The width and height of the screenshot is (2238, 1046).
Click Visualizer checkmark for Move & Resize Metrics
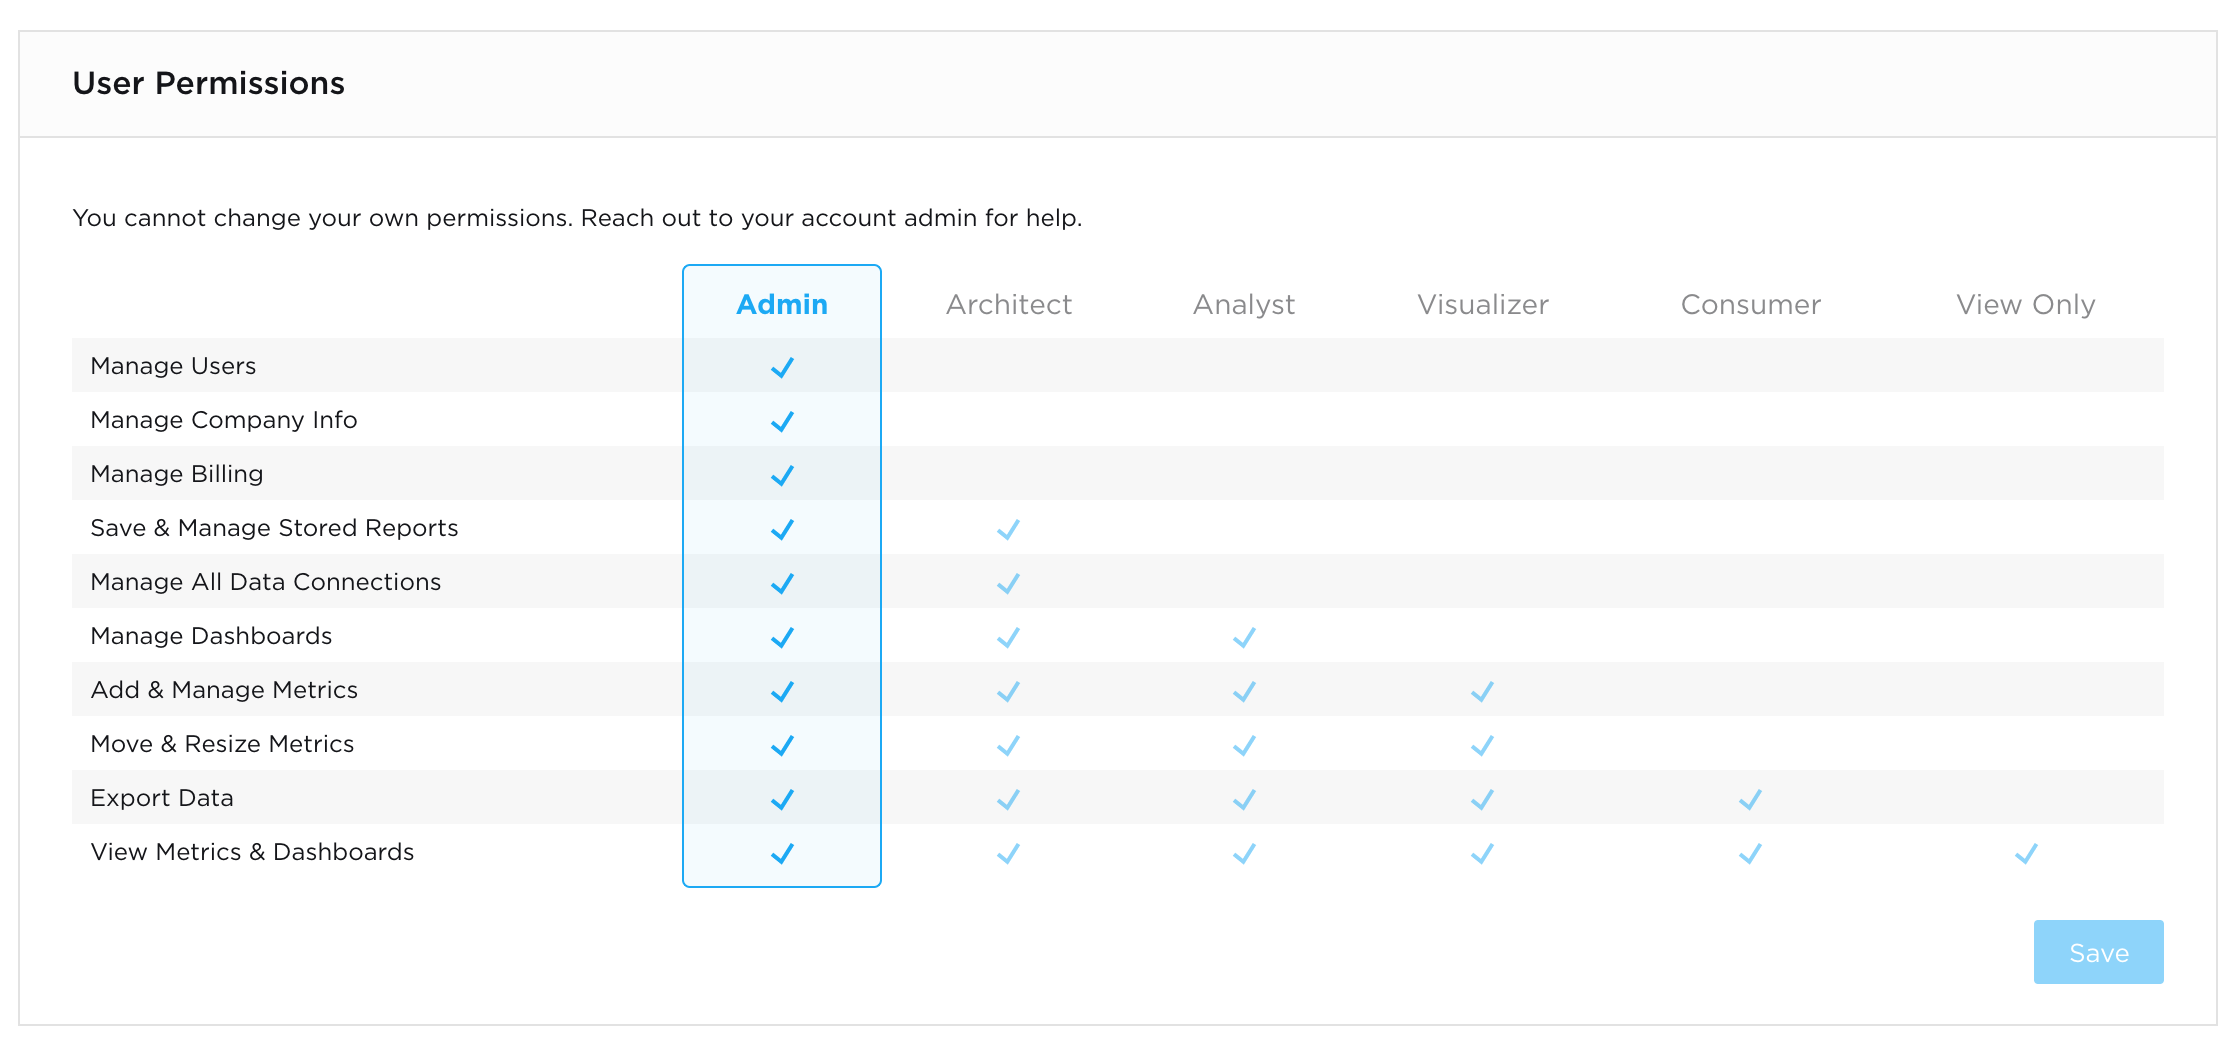pyautogui.click(x=1482, y=745)
